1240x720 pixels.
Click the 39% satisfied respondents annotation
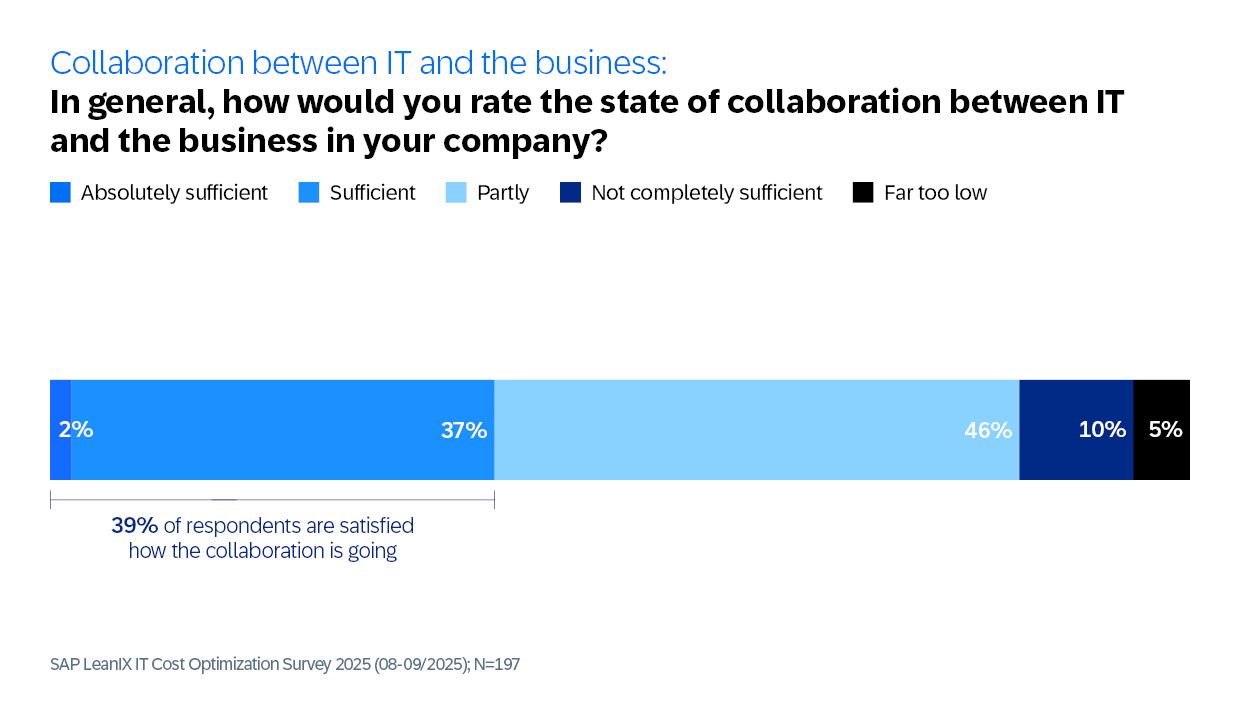click(263, 538)
